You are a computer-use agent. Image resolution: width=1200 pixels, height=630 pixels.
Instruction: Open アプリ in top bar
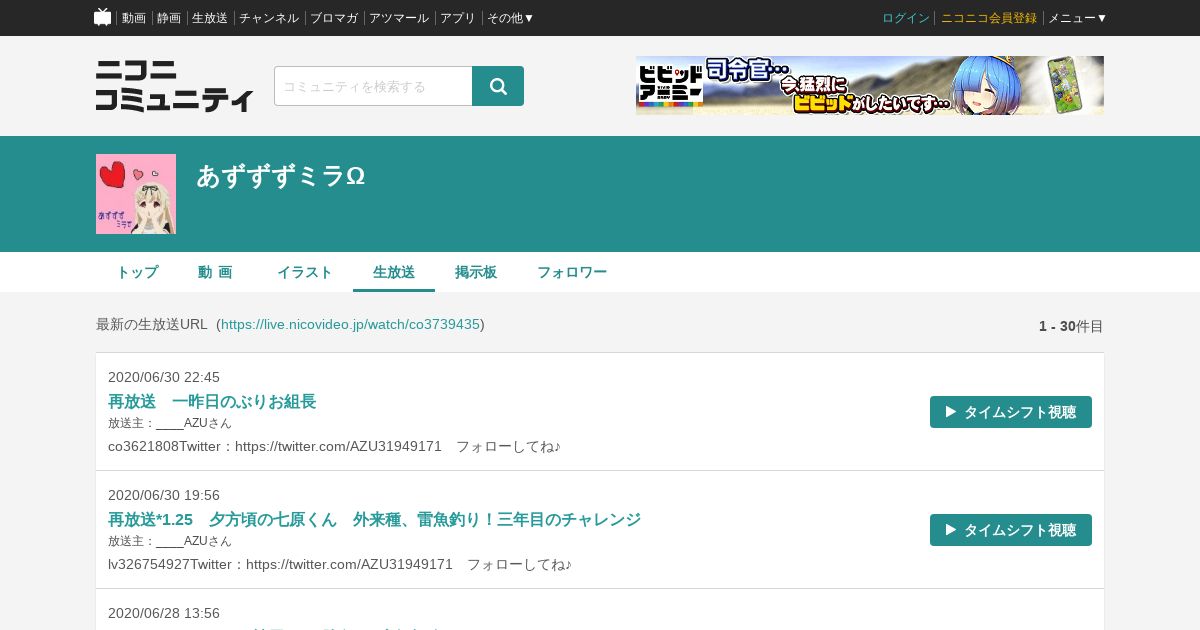458,18
